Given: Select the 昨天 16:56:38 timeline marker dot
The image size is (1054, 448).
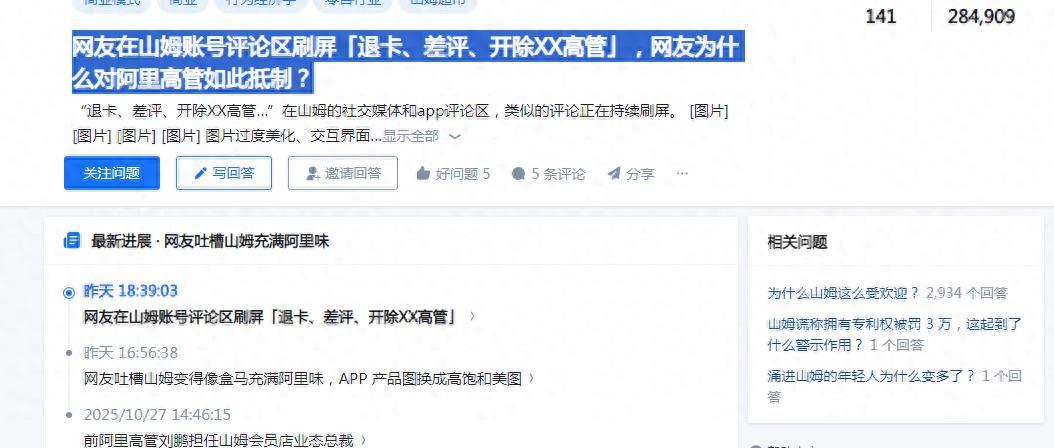Looking at the screenshot, I should click(x=69, y=353).
